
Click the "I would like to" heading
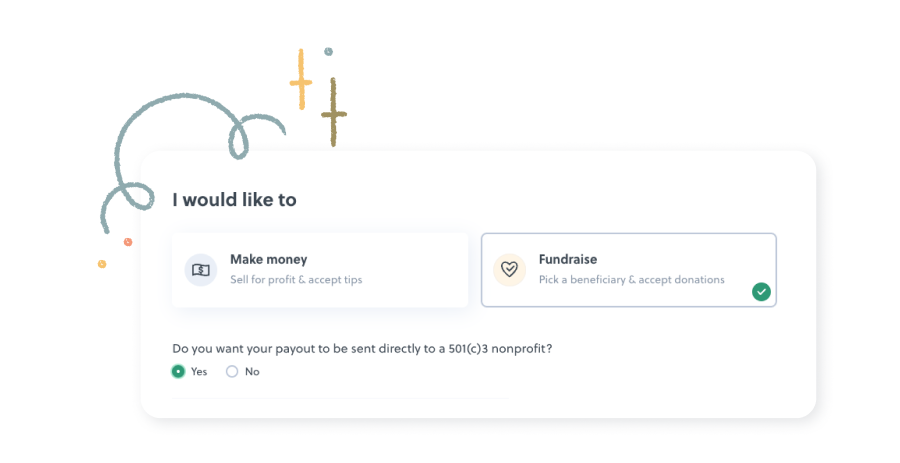click(234, 200)
